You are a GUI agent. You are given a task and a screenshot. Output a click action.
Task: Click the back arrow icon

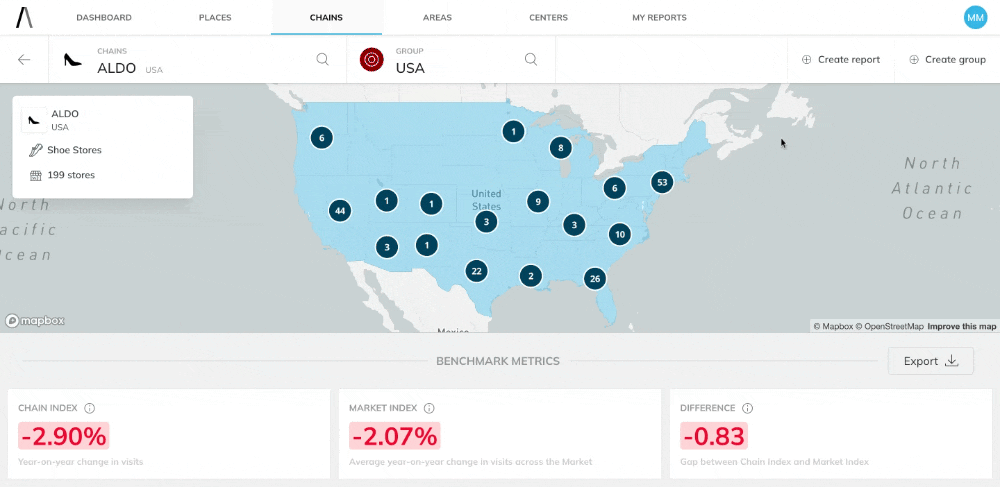24,60
